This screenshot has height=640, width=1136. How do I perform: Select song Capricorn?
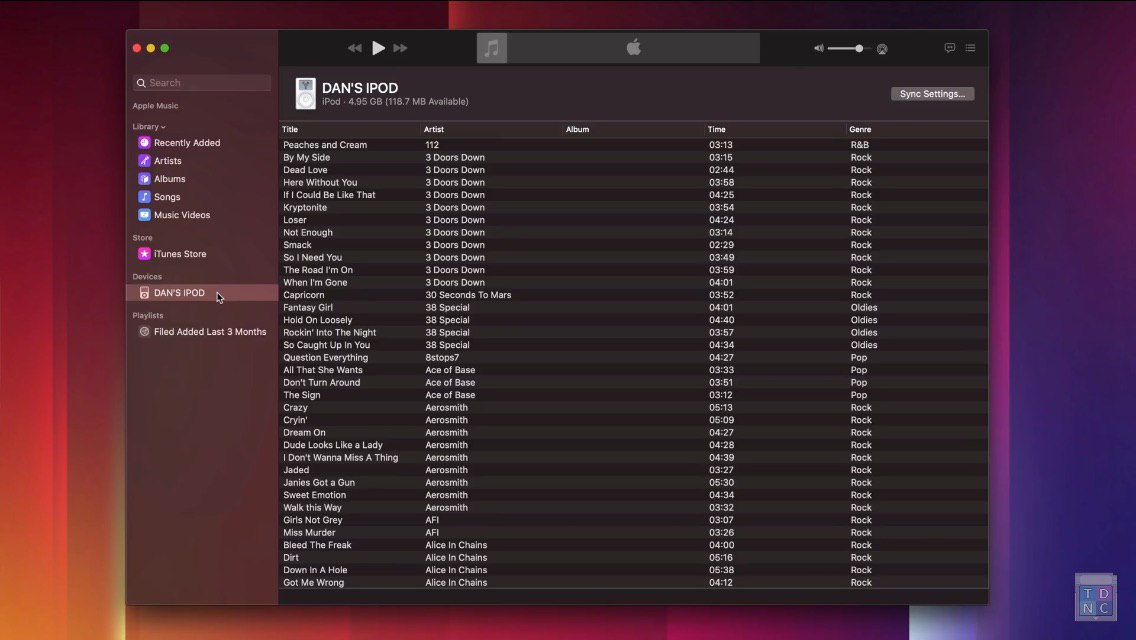[x=304, y=295]
